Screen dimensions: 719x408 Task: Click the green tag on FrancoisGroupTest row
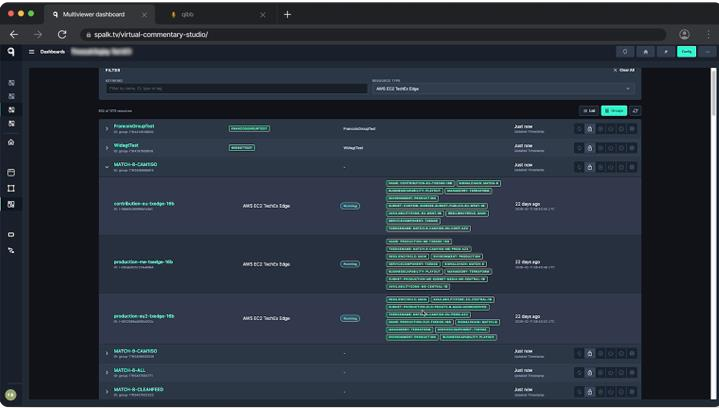[x=249, y=129]
